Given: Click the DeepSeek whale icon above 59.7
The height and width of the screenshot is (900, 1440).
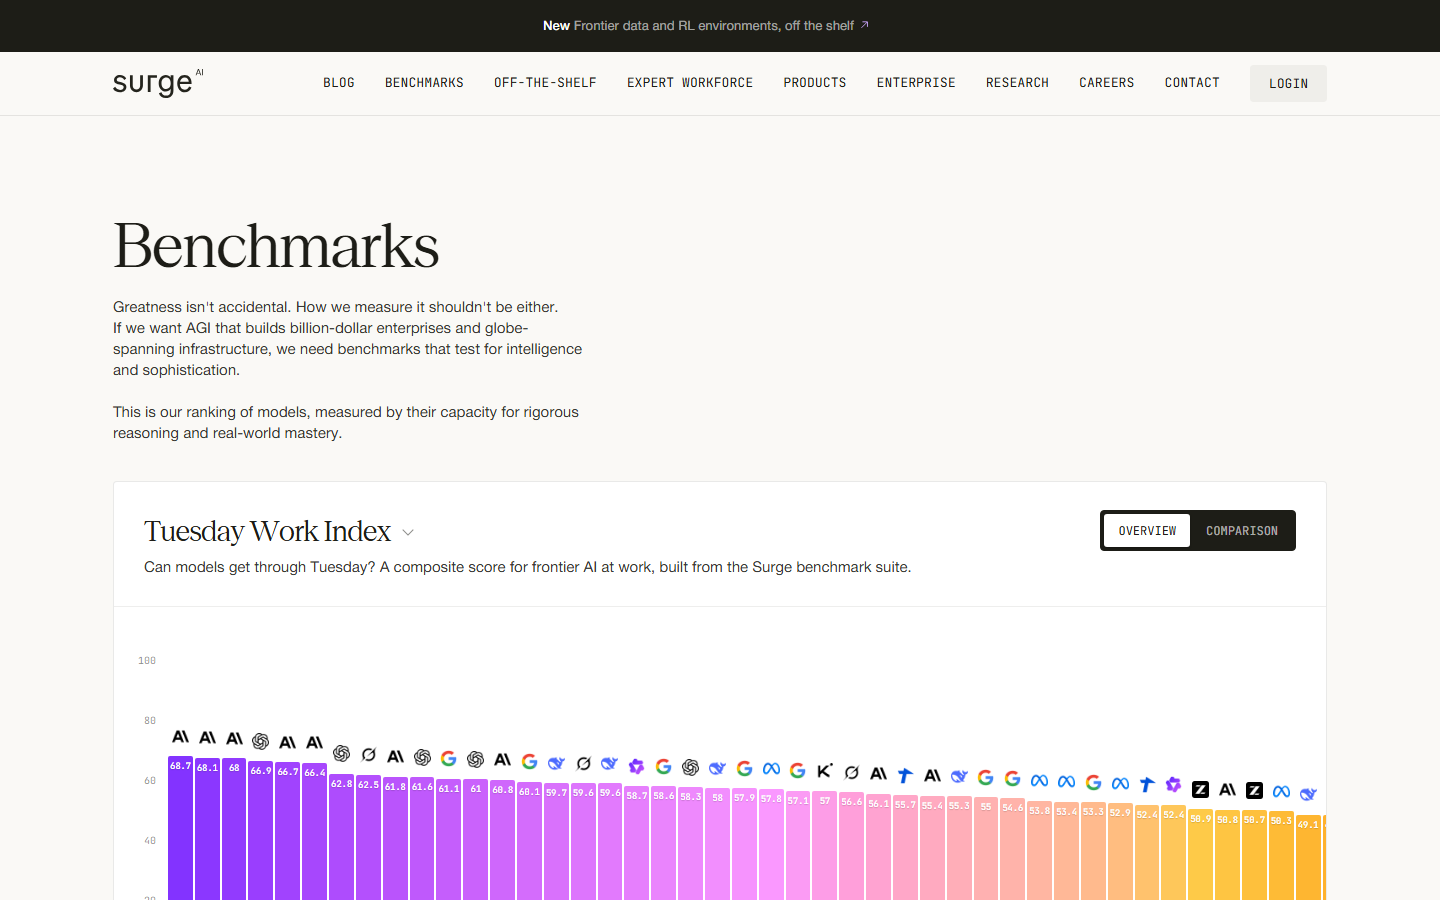Looking at the screenshot, I should point(557,763).
